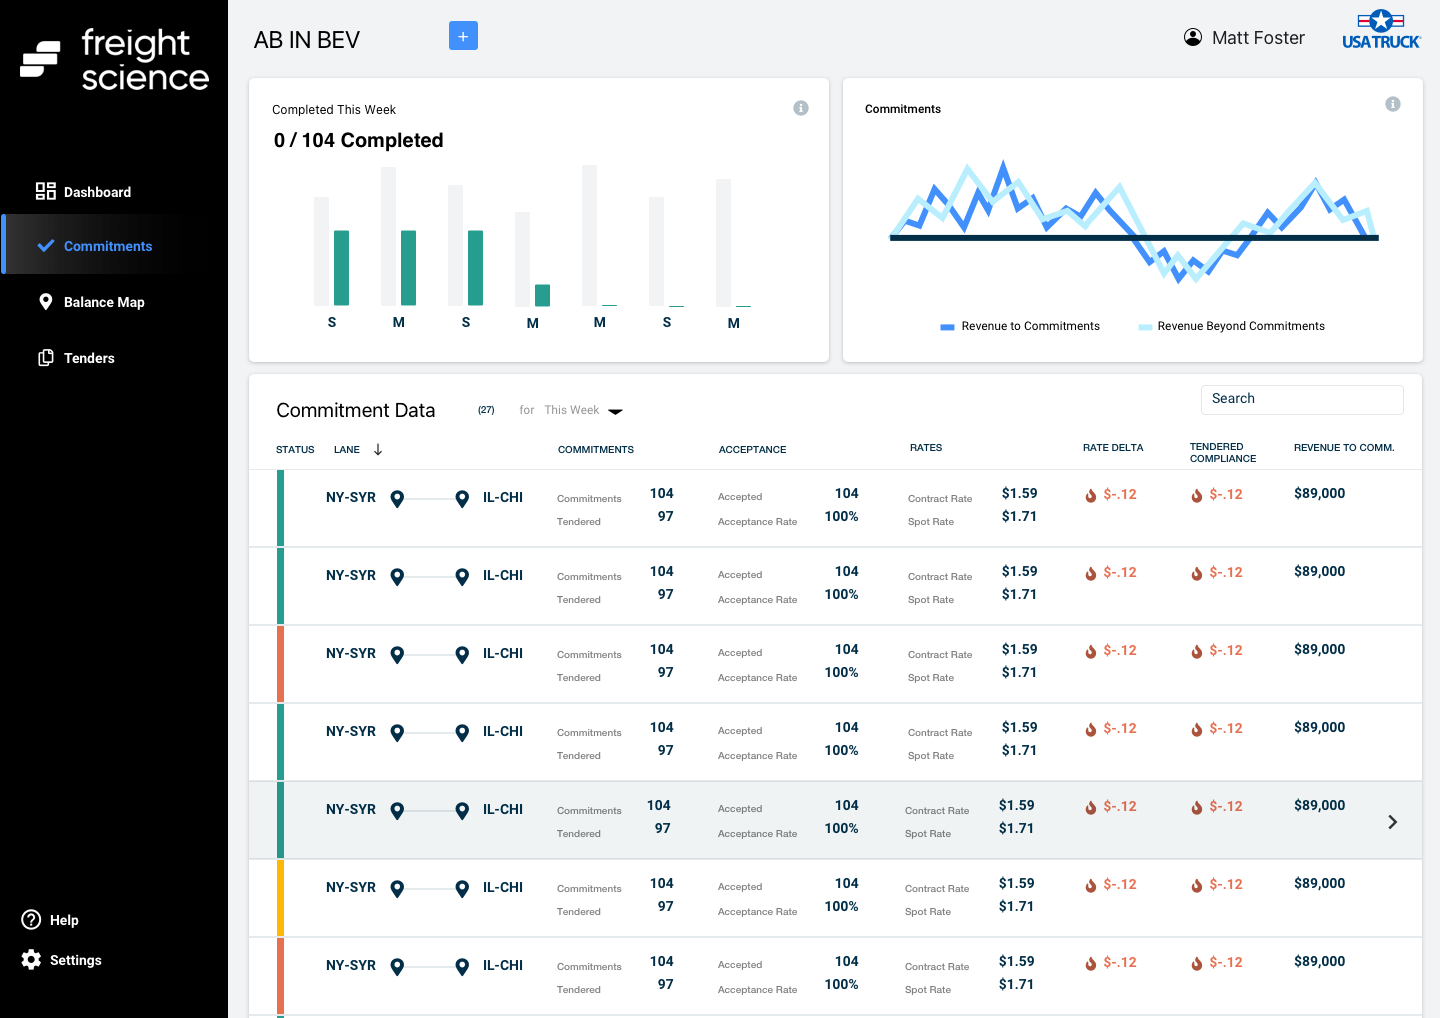Click the green status bar of first row
This screenshot has width=1440, height=1018.
pyautogui.click(x=280, y=508)
